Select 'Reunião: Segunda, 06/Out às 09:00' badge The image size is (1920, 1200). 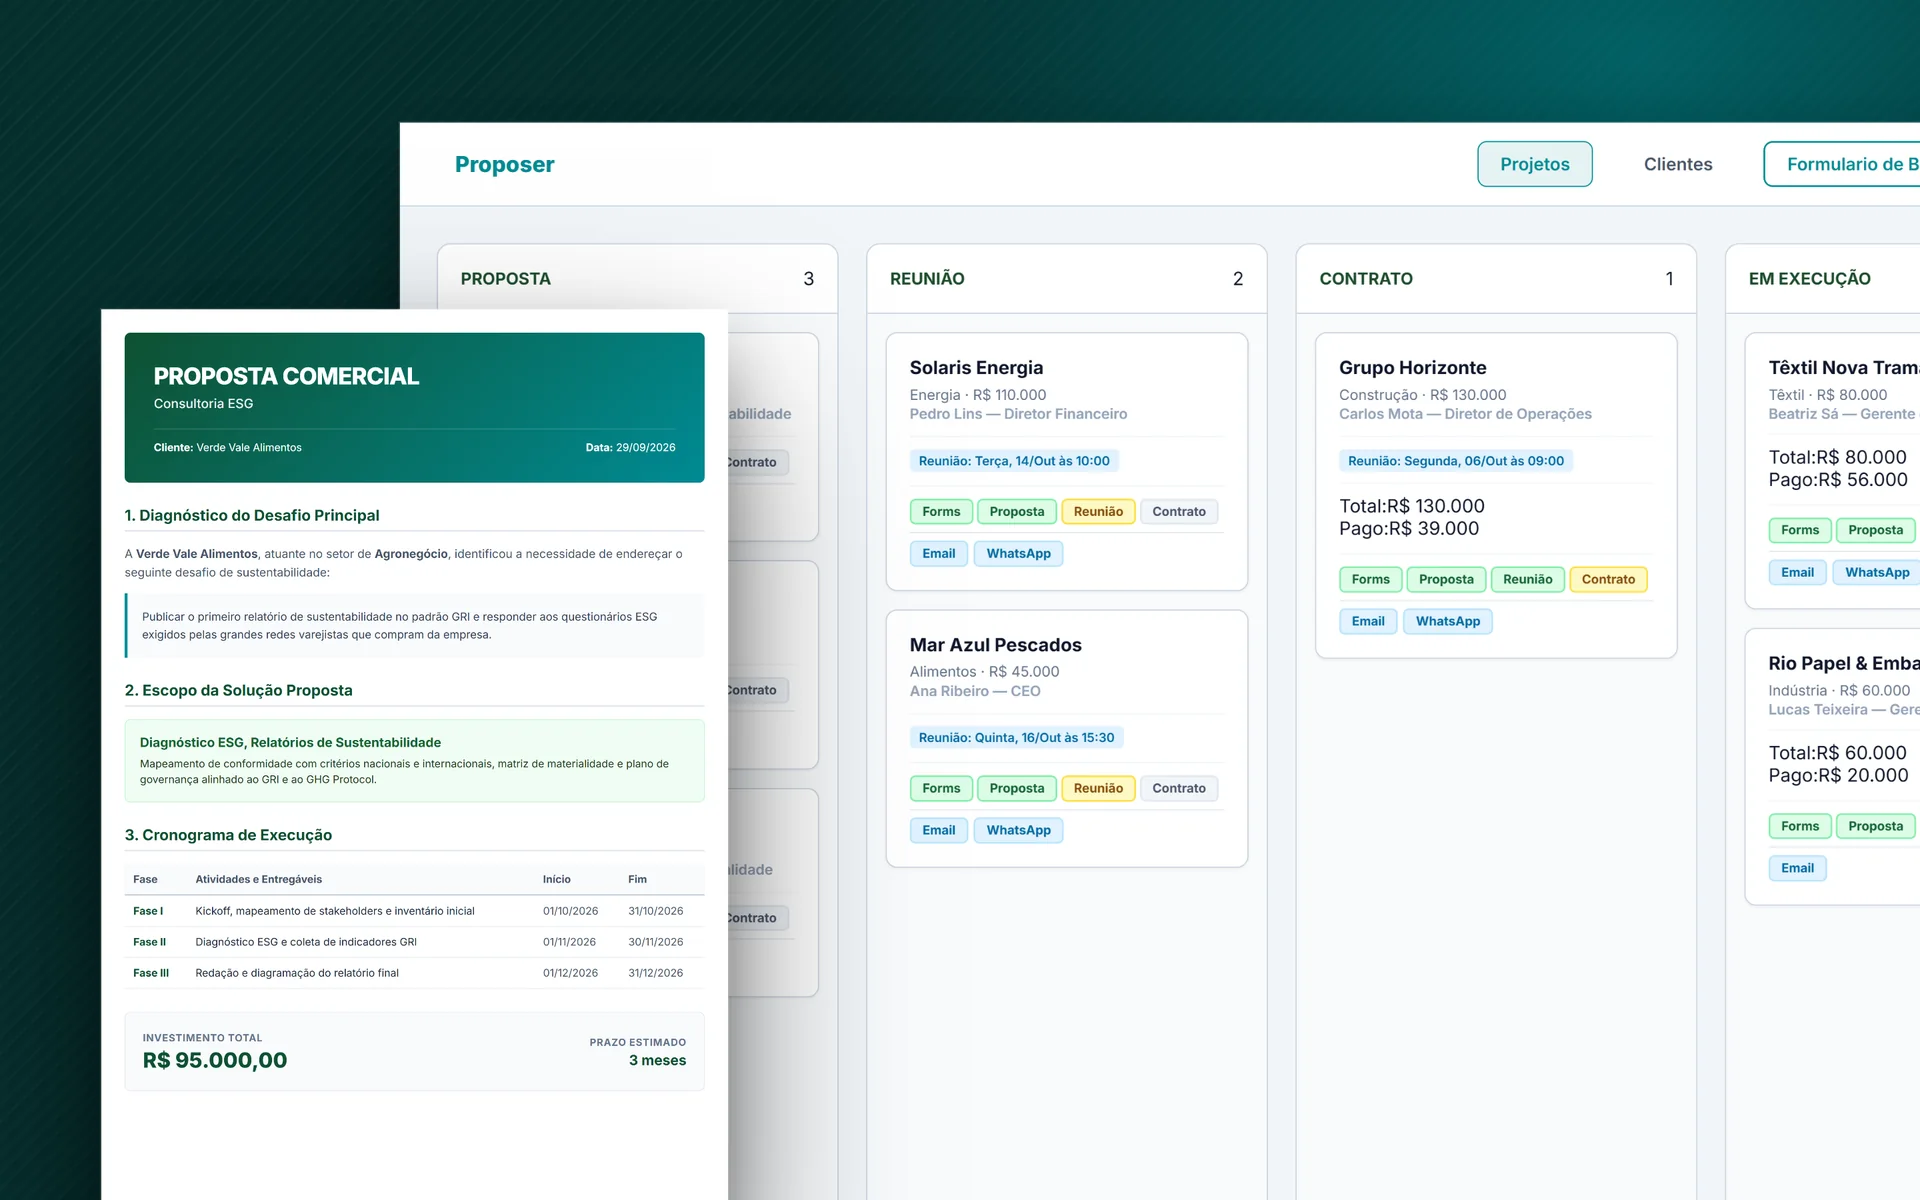(x=1456, y=461)
